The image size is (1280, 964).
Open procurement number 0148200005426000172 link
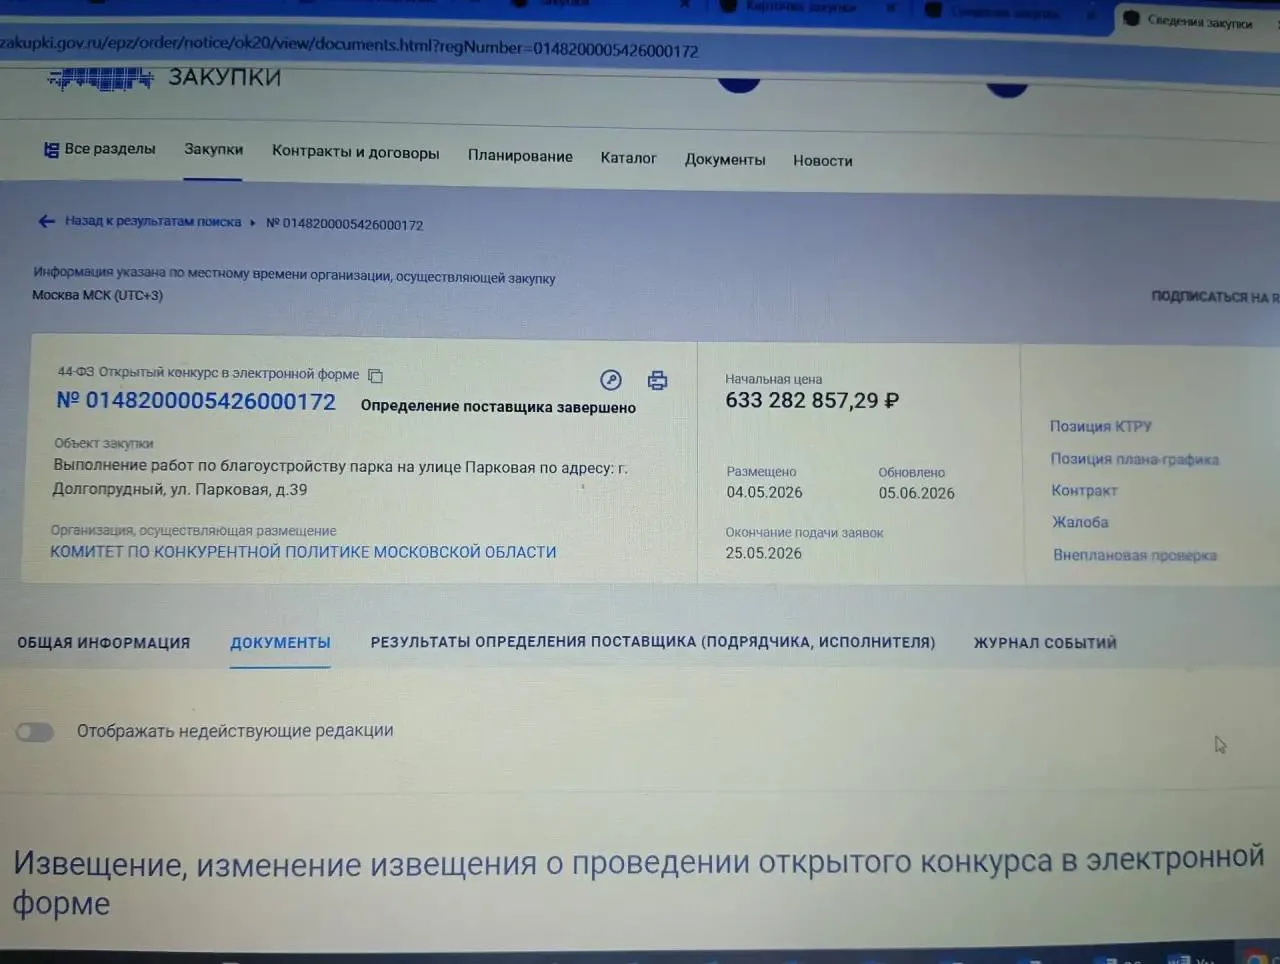196,401
